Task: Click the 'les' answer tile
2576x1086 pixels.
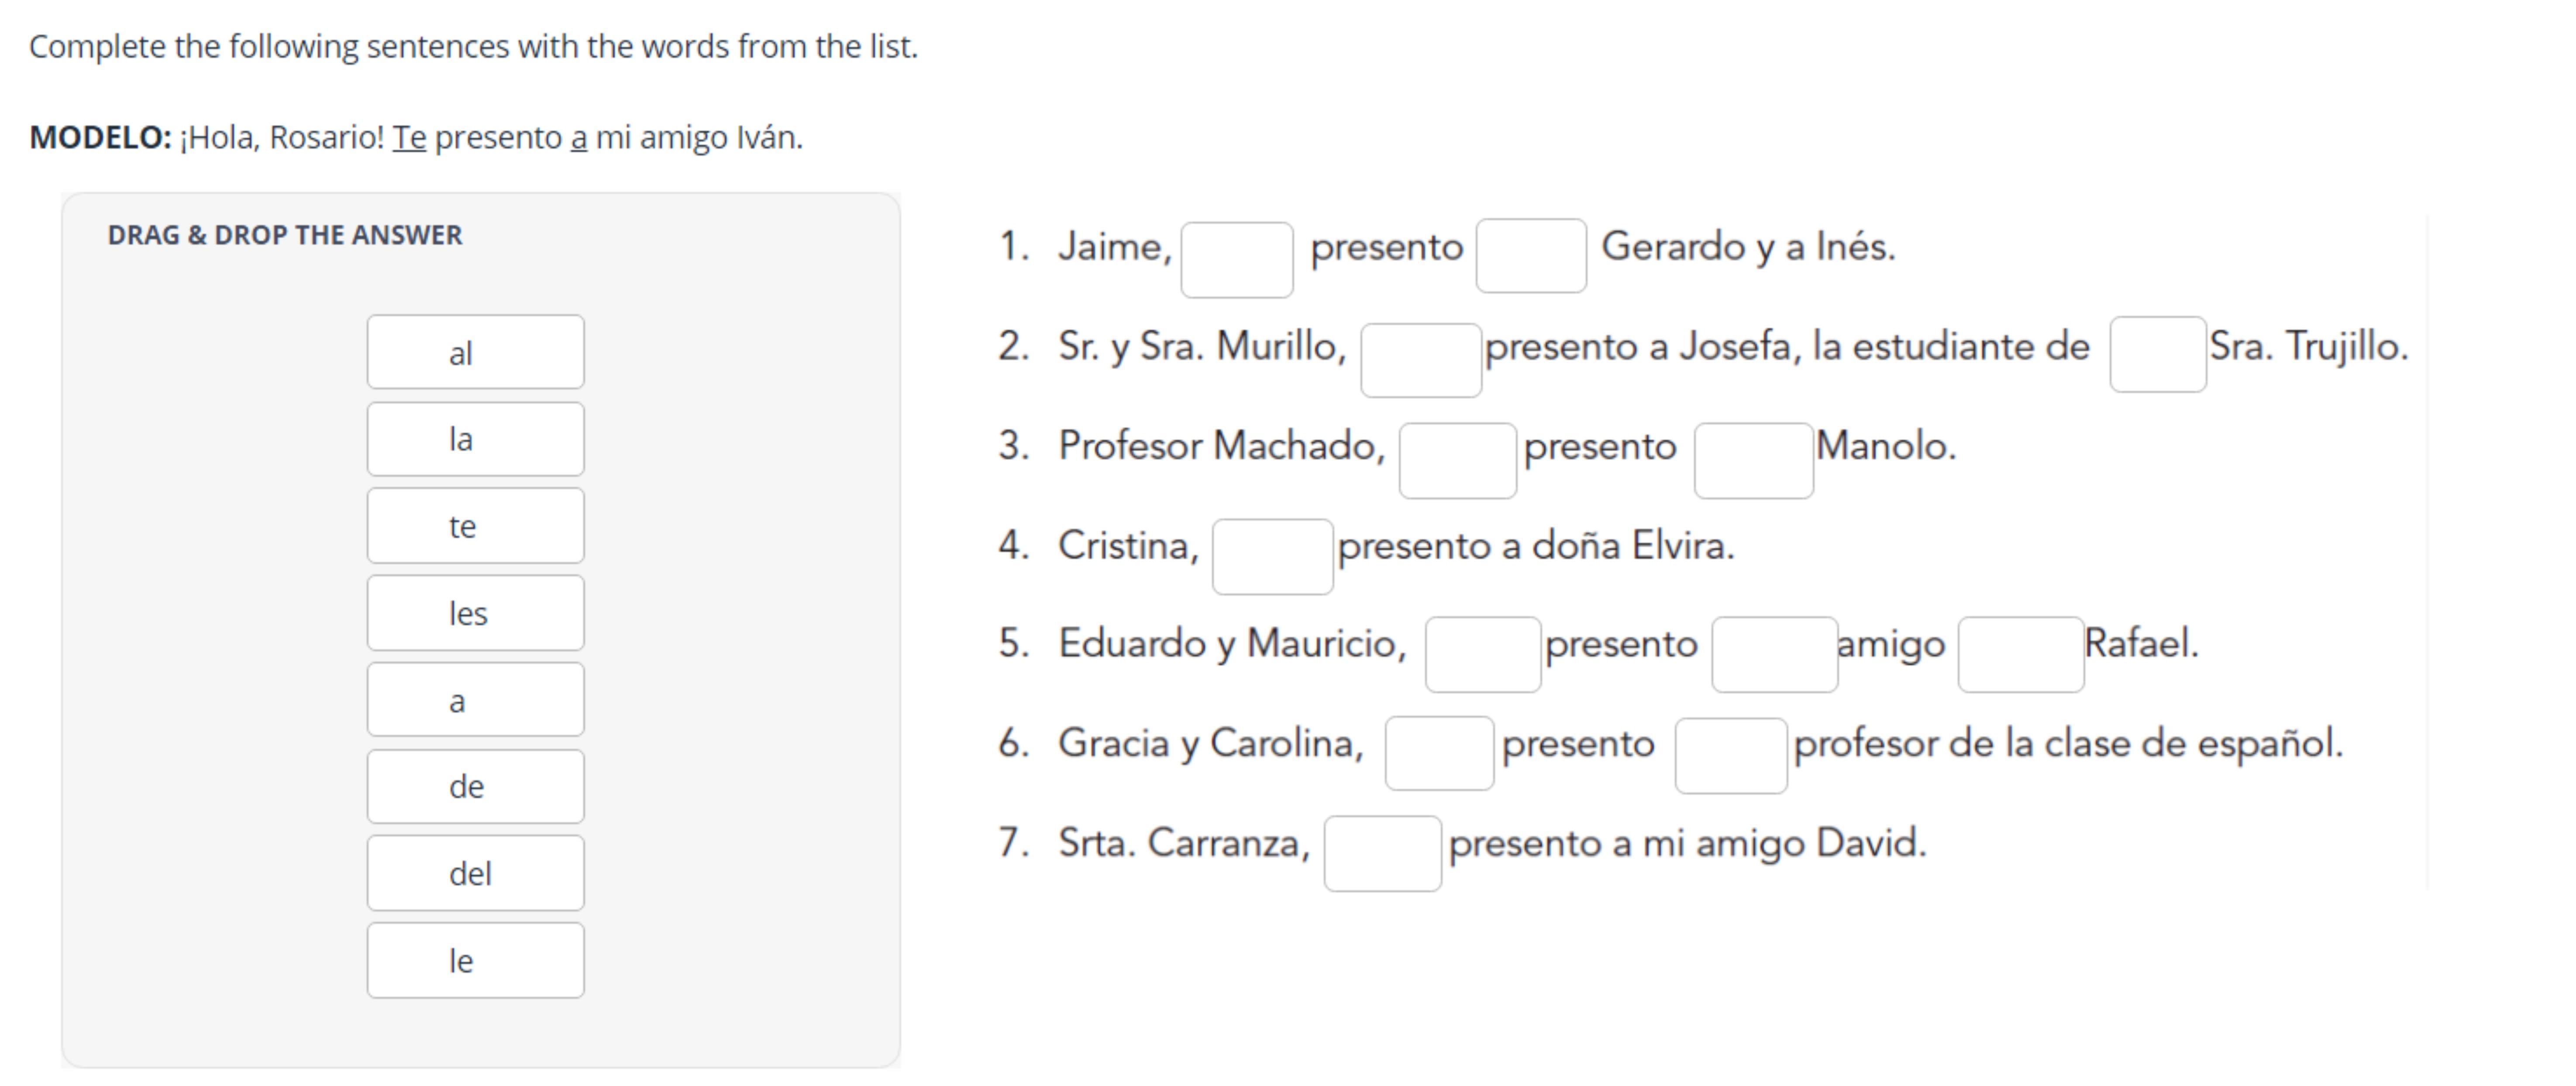Action: tap(475, 613)
